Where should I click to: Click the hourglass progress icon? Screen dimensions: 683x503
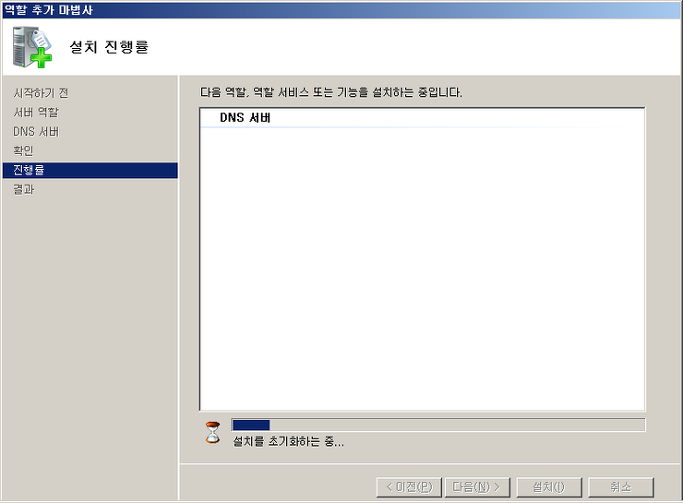[213, 433]
